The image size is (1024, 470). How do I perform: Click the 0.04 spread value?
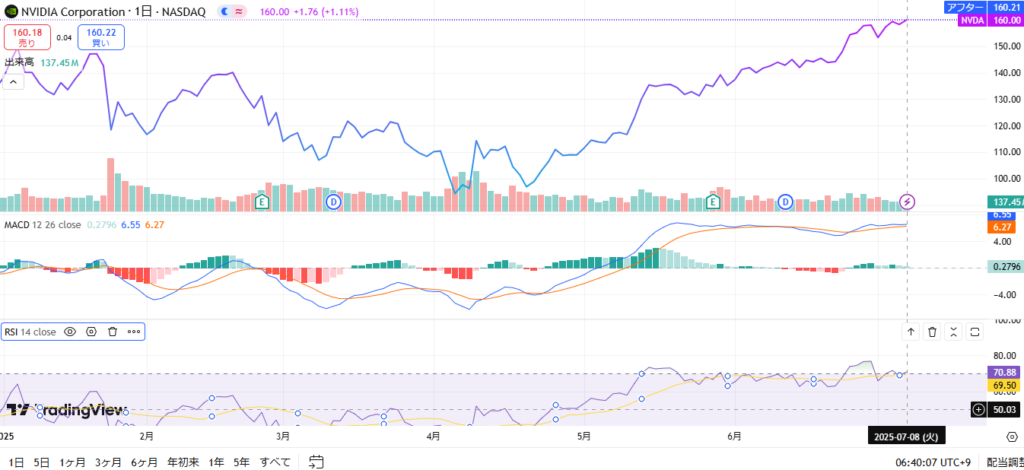(63, 37)
